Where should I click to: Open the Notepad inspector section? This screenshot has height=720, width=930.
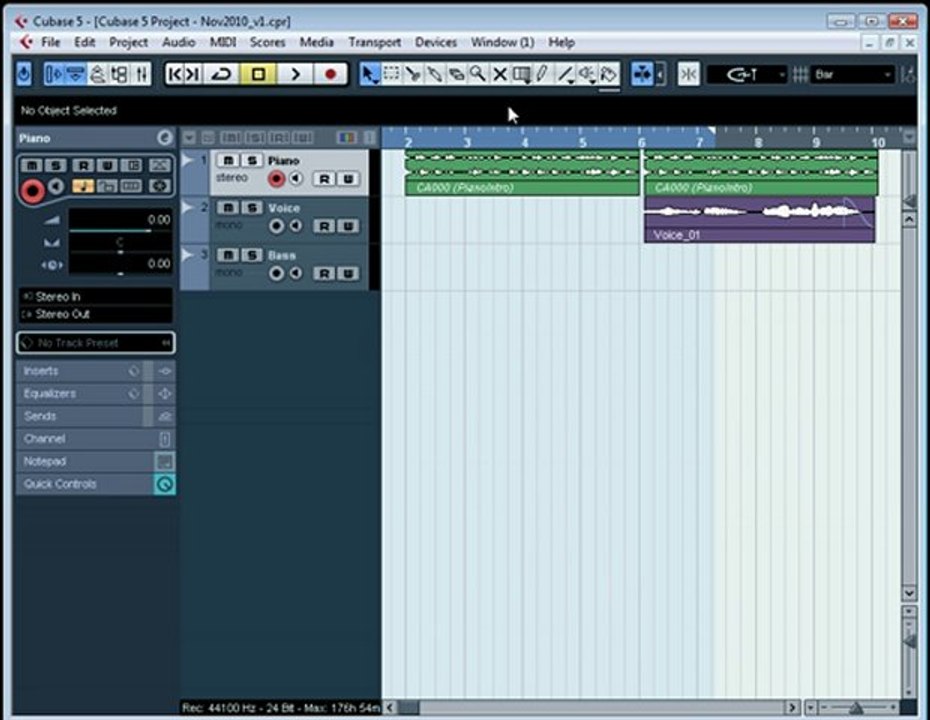point(95,461)
